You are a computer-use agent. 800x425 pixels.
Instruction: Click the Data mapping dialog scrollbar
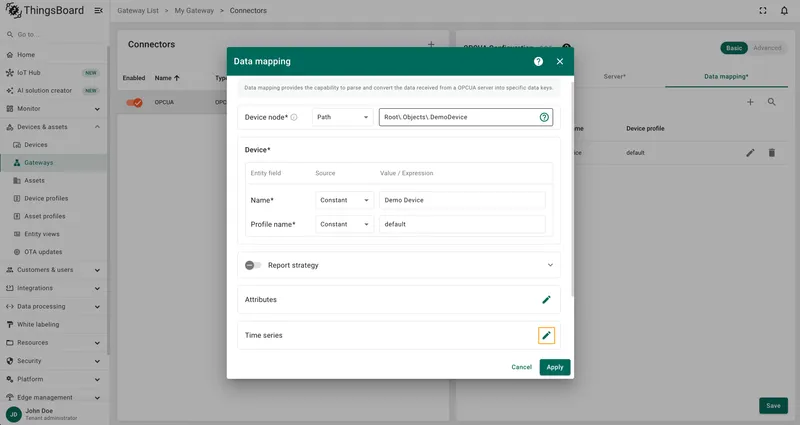572,189
